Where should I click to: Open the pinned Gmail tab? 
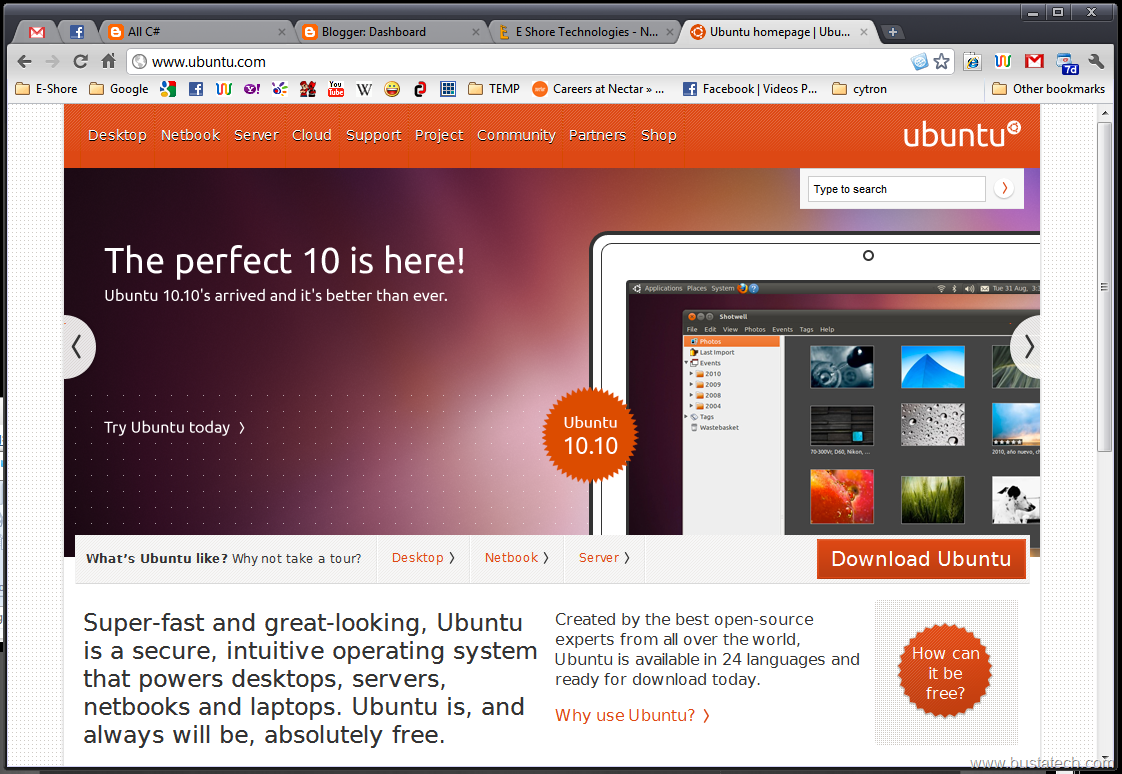37,32
